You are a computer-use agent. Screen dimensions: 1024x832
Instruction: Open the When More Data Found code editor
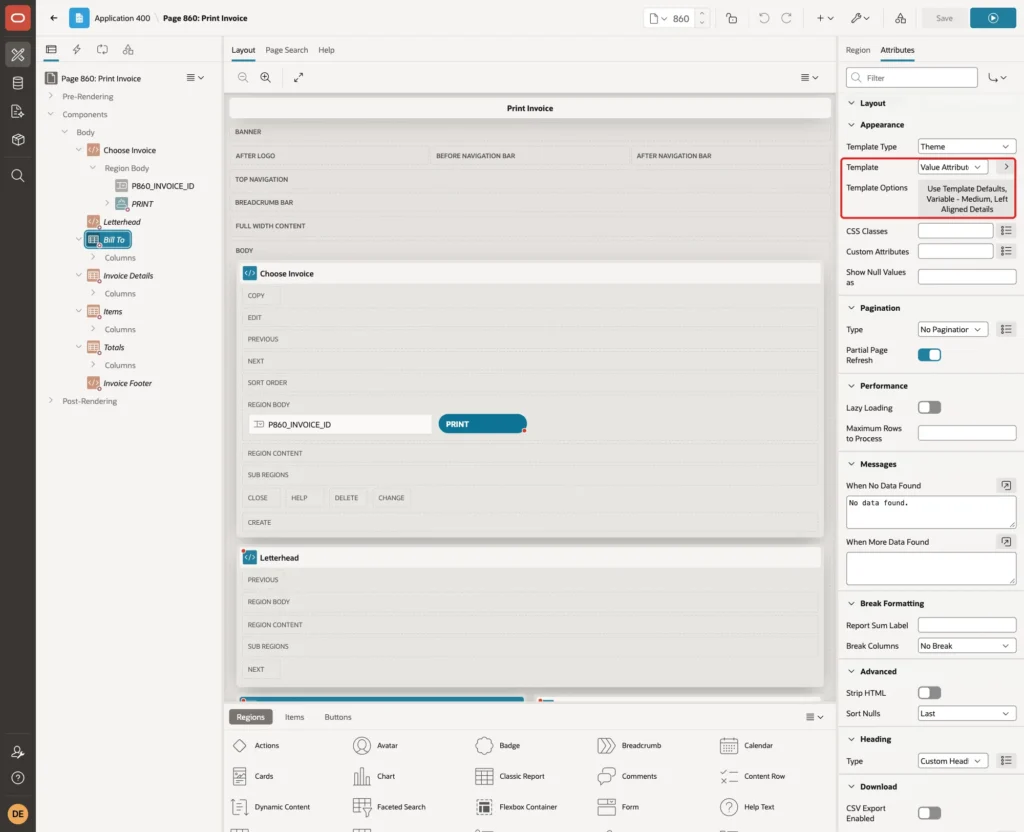(1006, 541)
